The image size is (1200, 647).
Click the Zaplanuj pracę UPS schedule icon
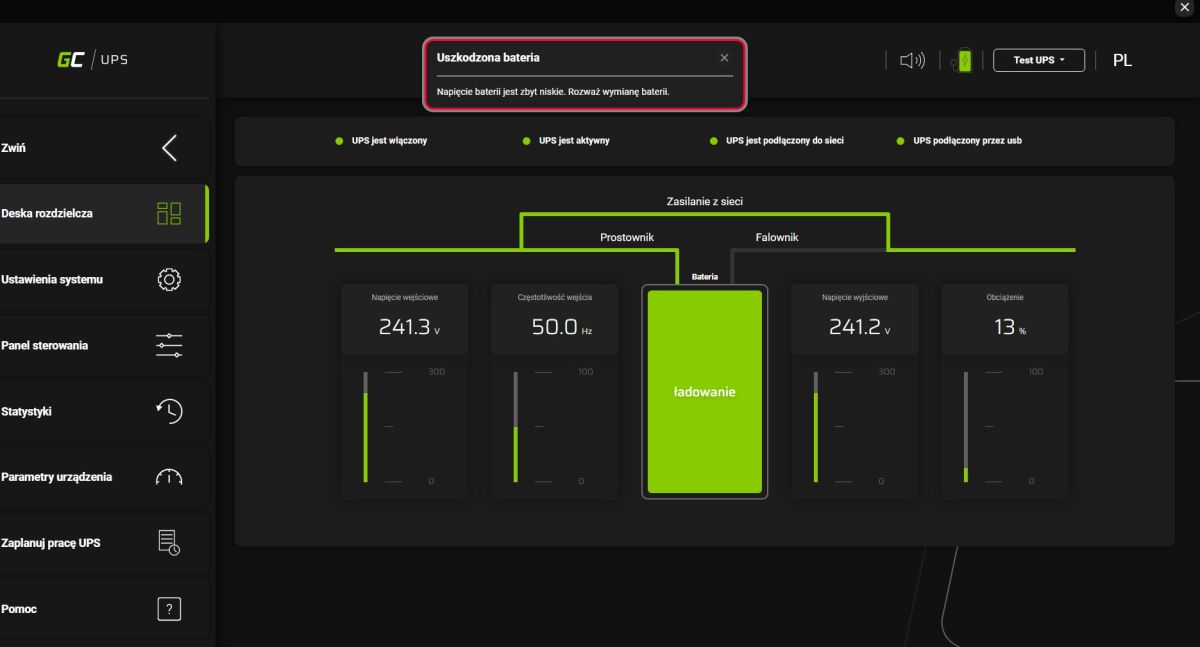tap(169, 543)
